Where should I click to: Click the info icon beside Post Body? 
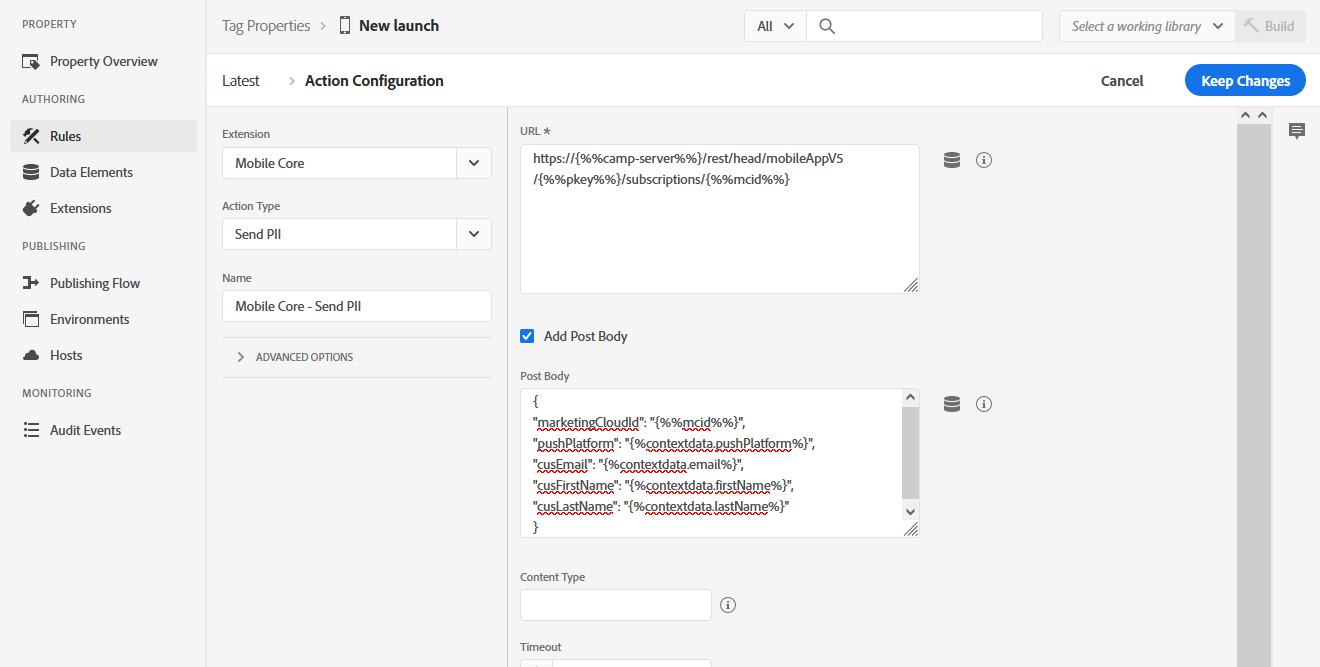pos(984,404)
